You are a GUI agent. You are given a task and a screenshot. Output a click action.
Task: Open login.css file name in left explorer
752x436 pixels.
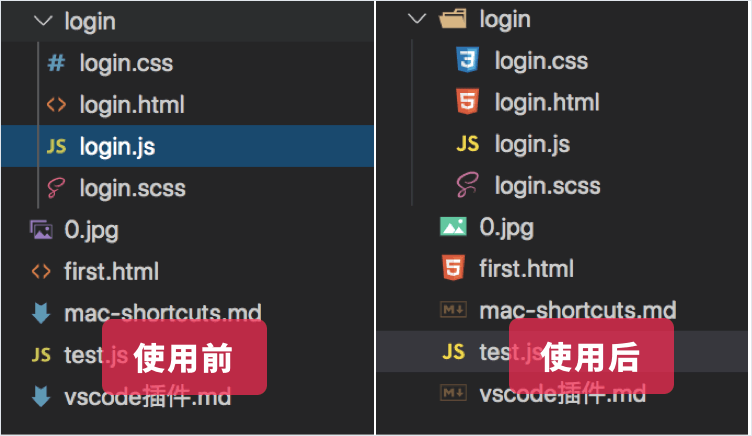point(126,63)
